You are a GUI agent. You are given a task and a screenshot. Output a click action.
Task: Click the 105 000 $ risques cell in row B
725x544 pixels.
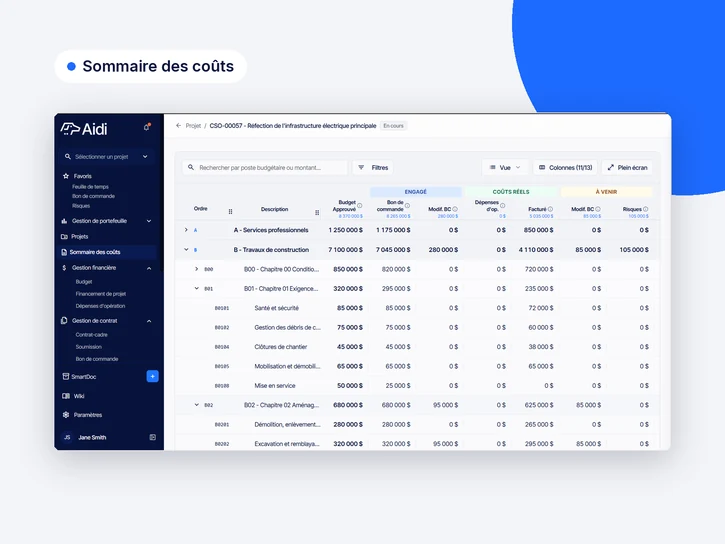(634, 250)
